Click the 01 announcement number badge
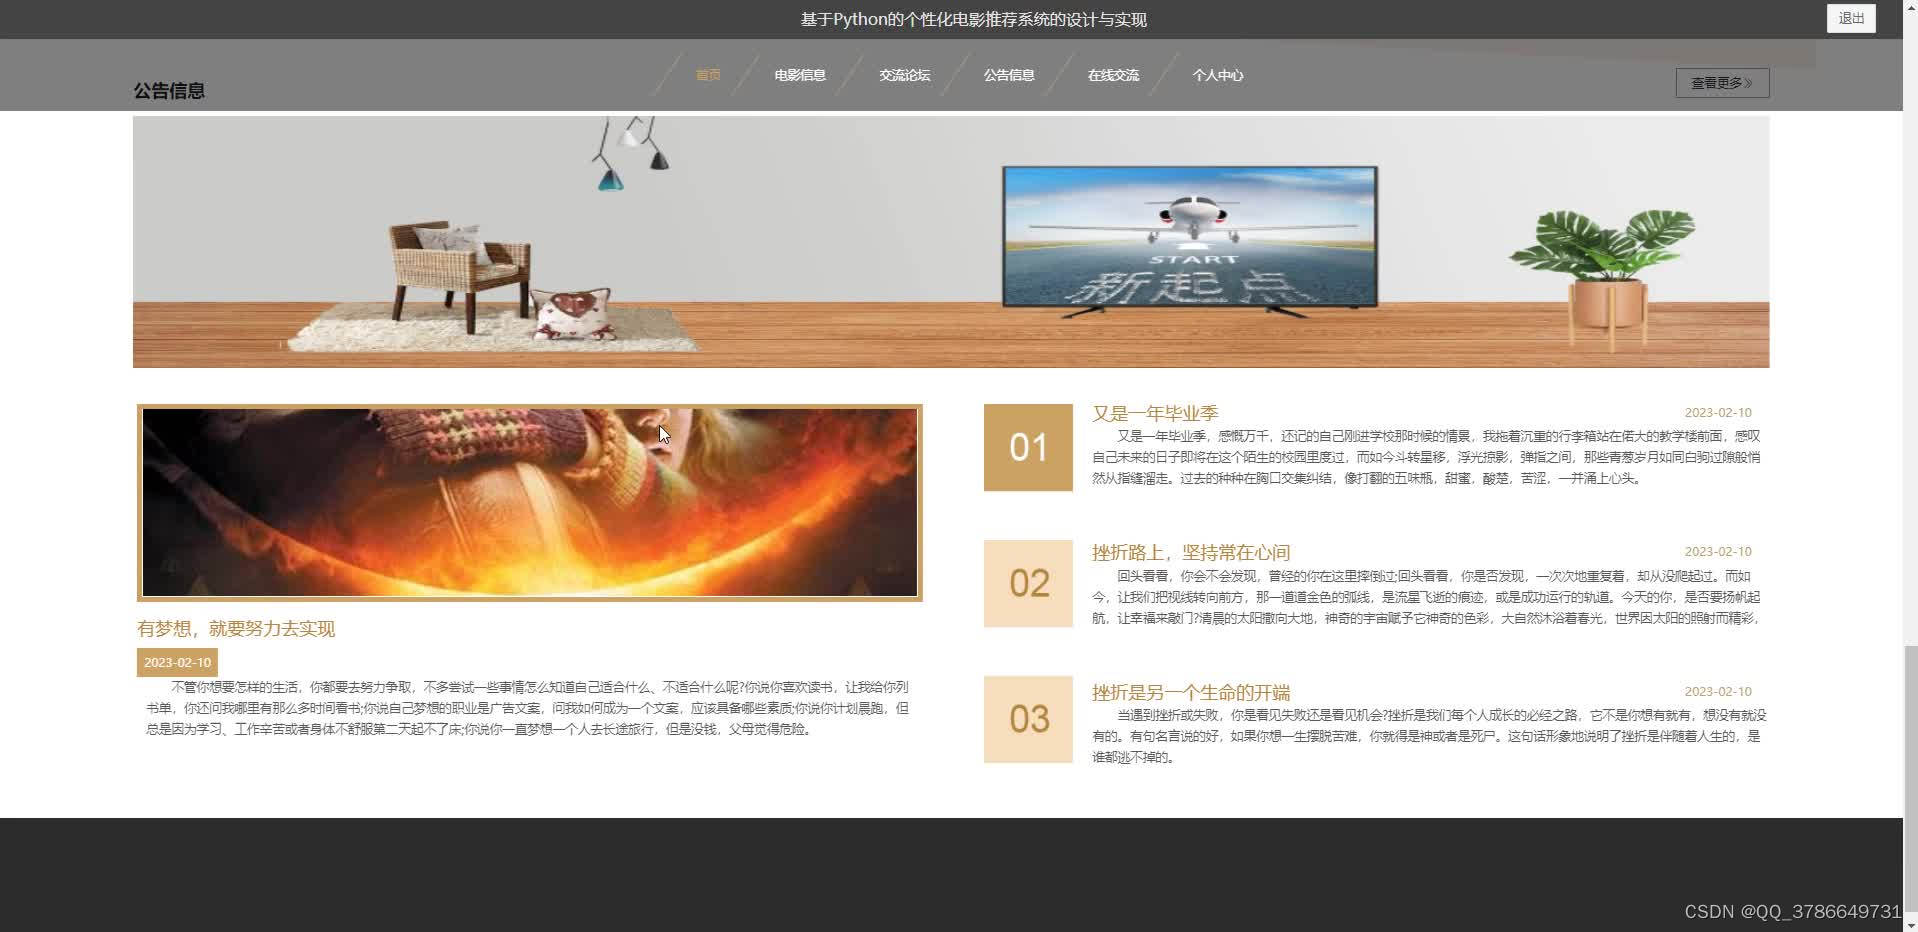Screen dimensions: 1918x932 coord(1027,448)
